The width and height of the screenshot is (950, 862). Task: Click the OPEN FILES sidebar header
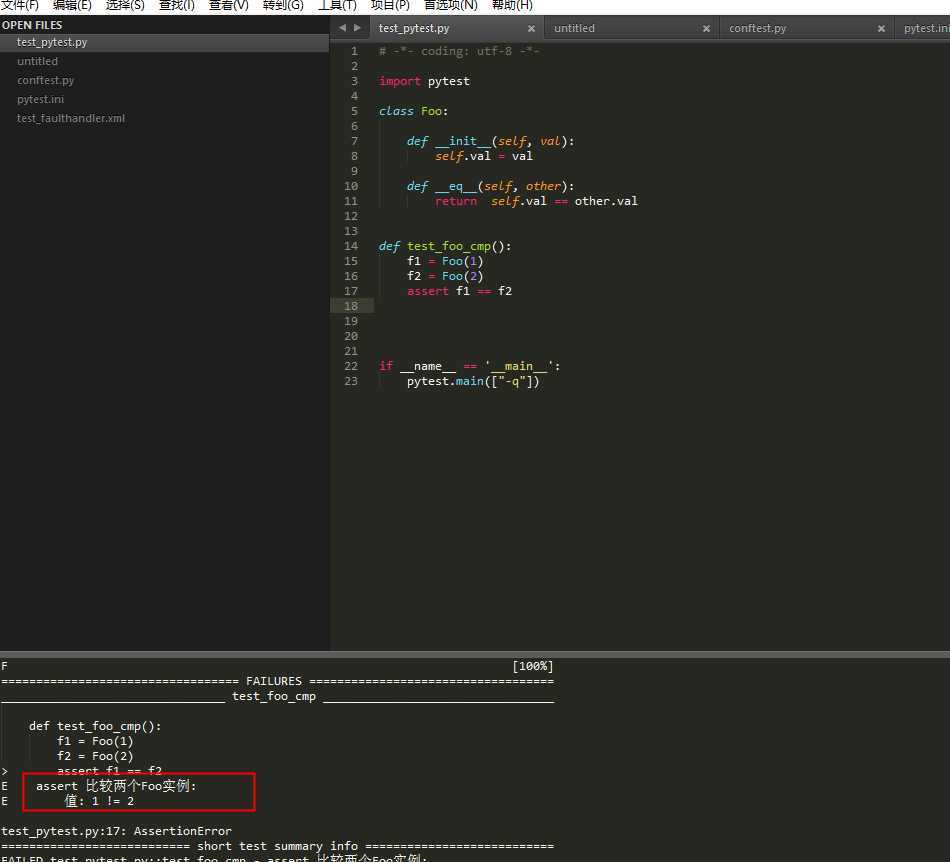pyautogui.click(x=32, y=25)
